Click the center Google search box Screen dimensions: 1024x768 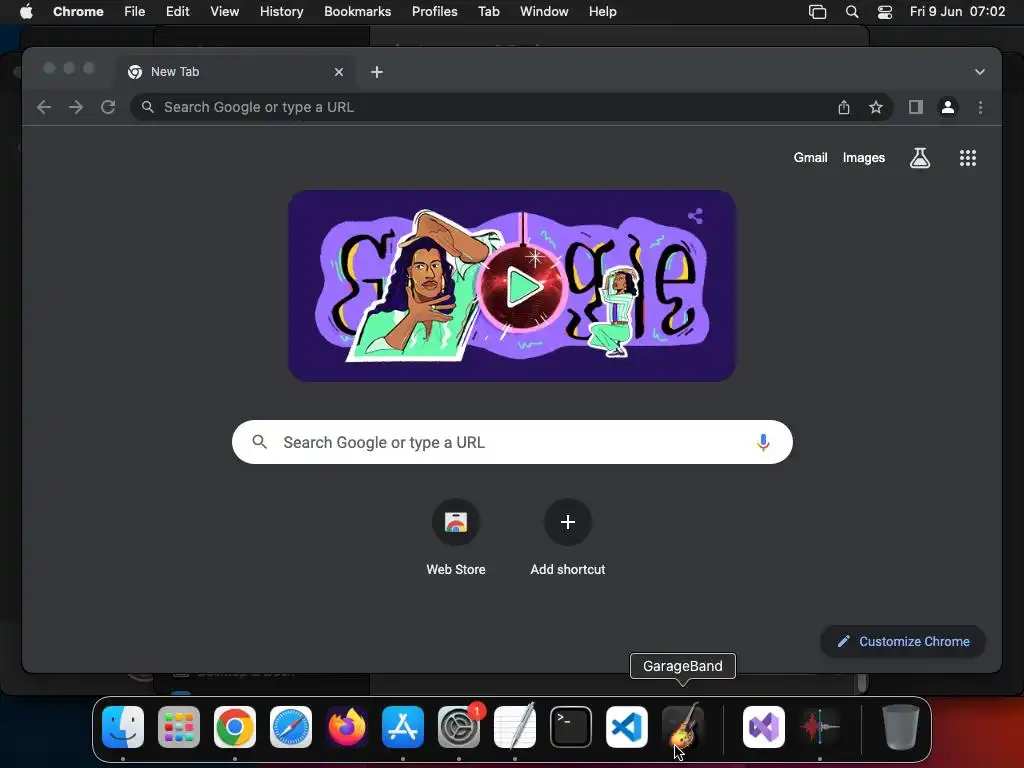[512, 442]
